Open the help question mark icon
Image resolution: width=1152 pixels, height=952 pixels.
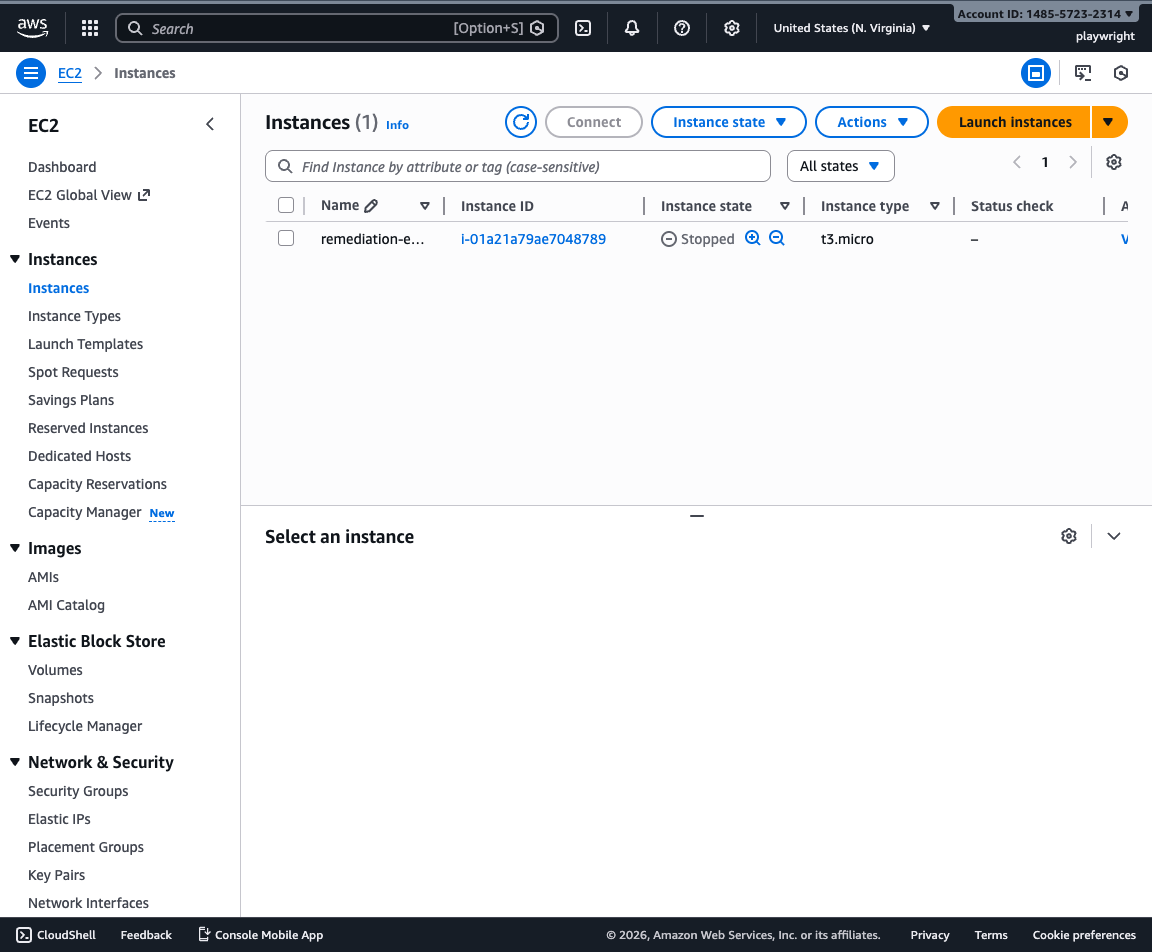coord(682,28)
